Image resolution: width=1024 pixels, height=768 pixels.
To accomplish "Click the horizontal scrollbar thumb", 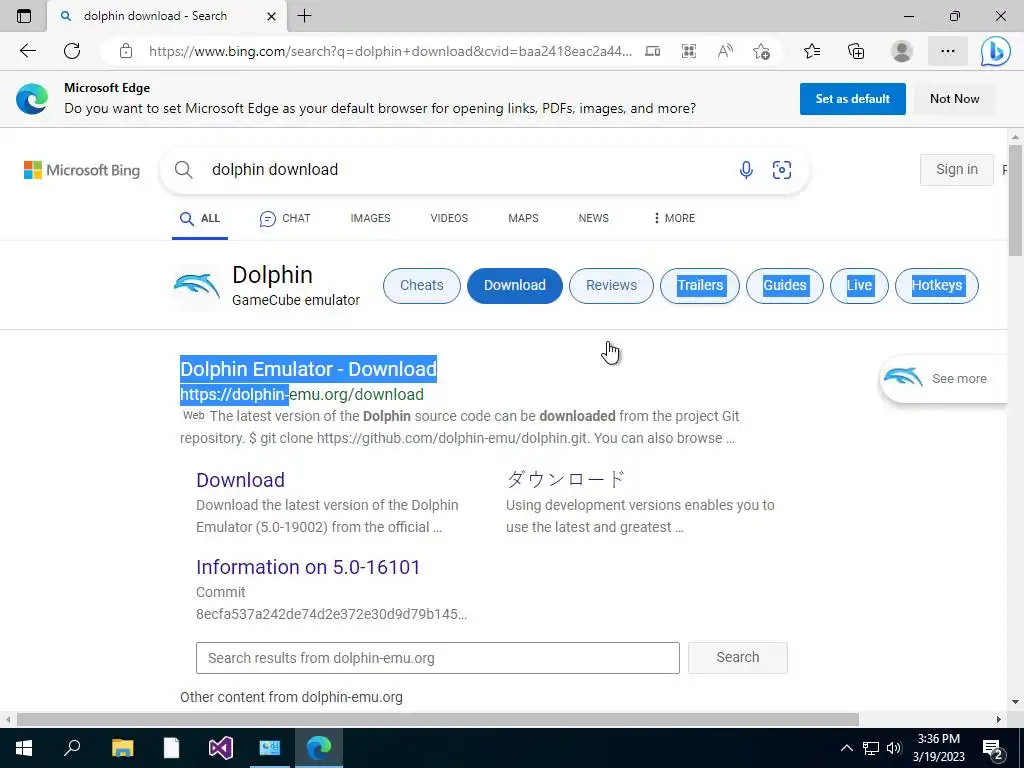I will (438, 719).
